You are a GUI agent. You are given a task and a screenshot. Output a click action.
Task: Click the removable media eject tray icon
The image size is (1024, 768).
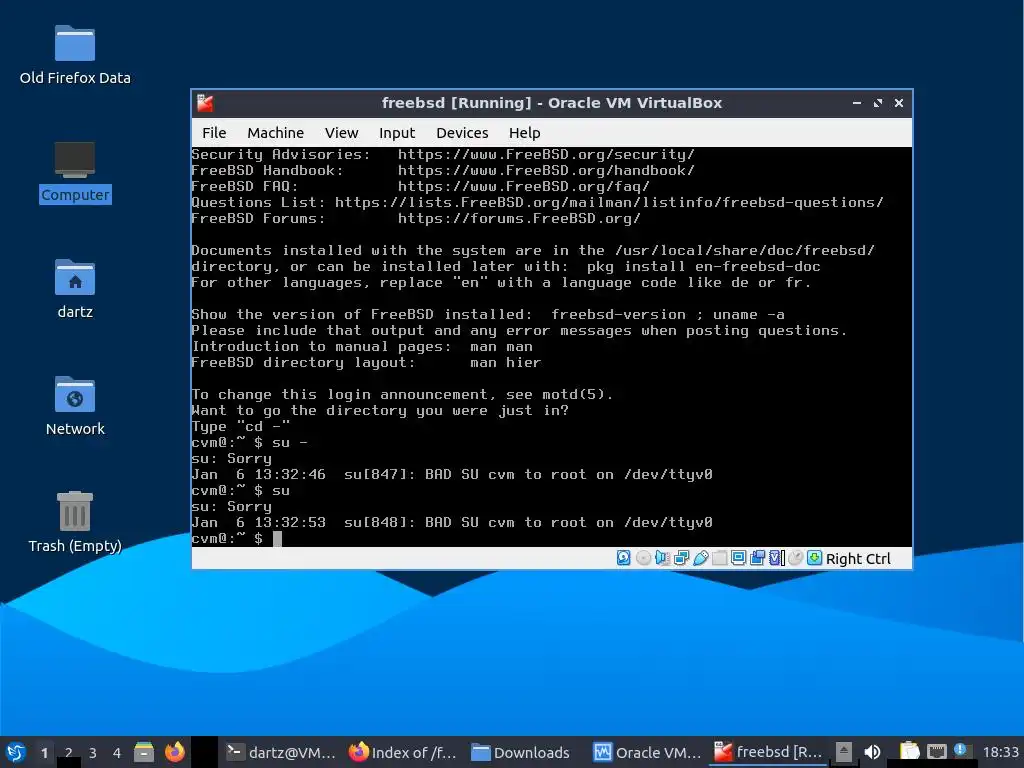pos(844,752)
